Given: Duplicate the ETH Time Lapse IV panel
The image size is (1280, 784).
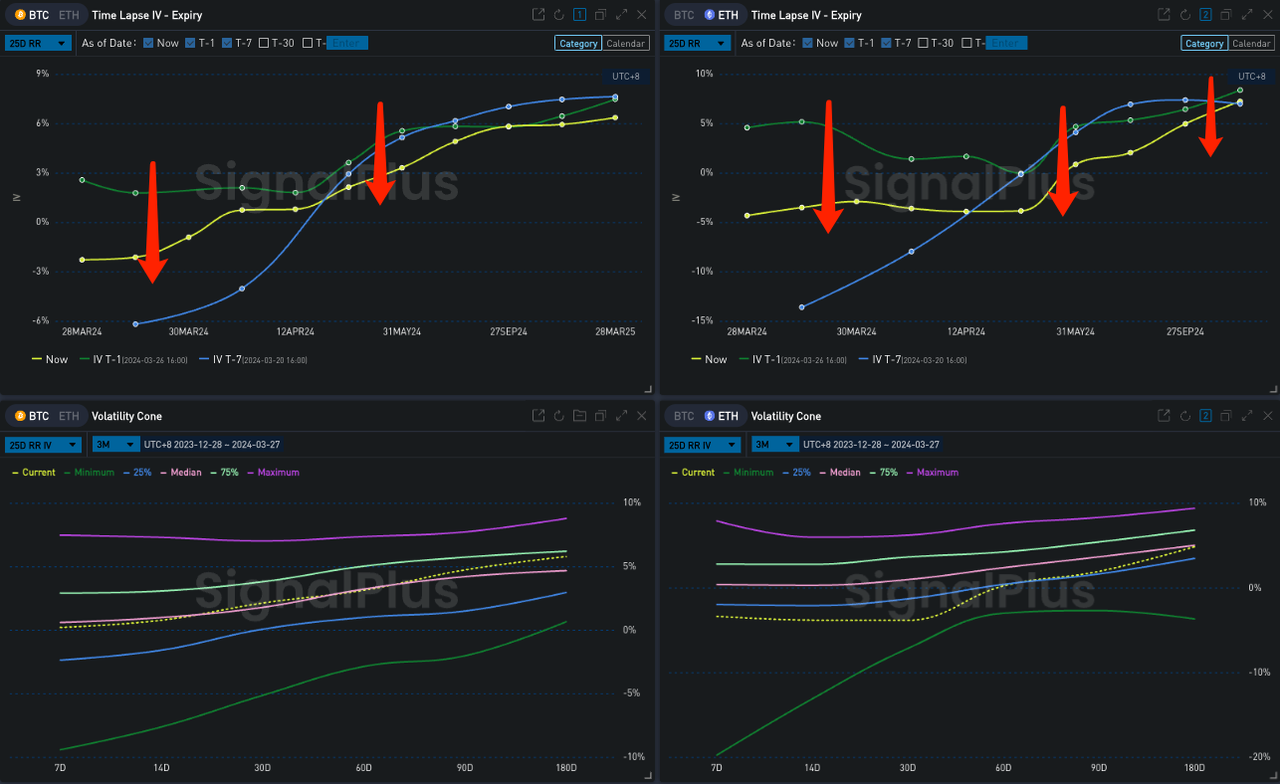Looking at the screenshot, I should (x=1227, y=15).
